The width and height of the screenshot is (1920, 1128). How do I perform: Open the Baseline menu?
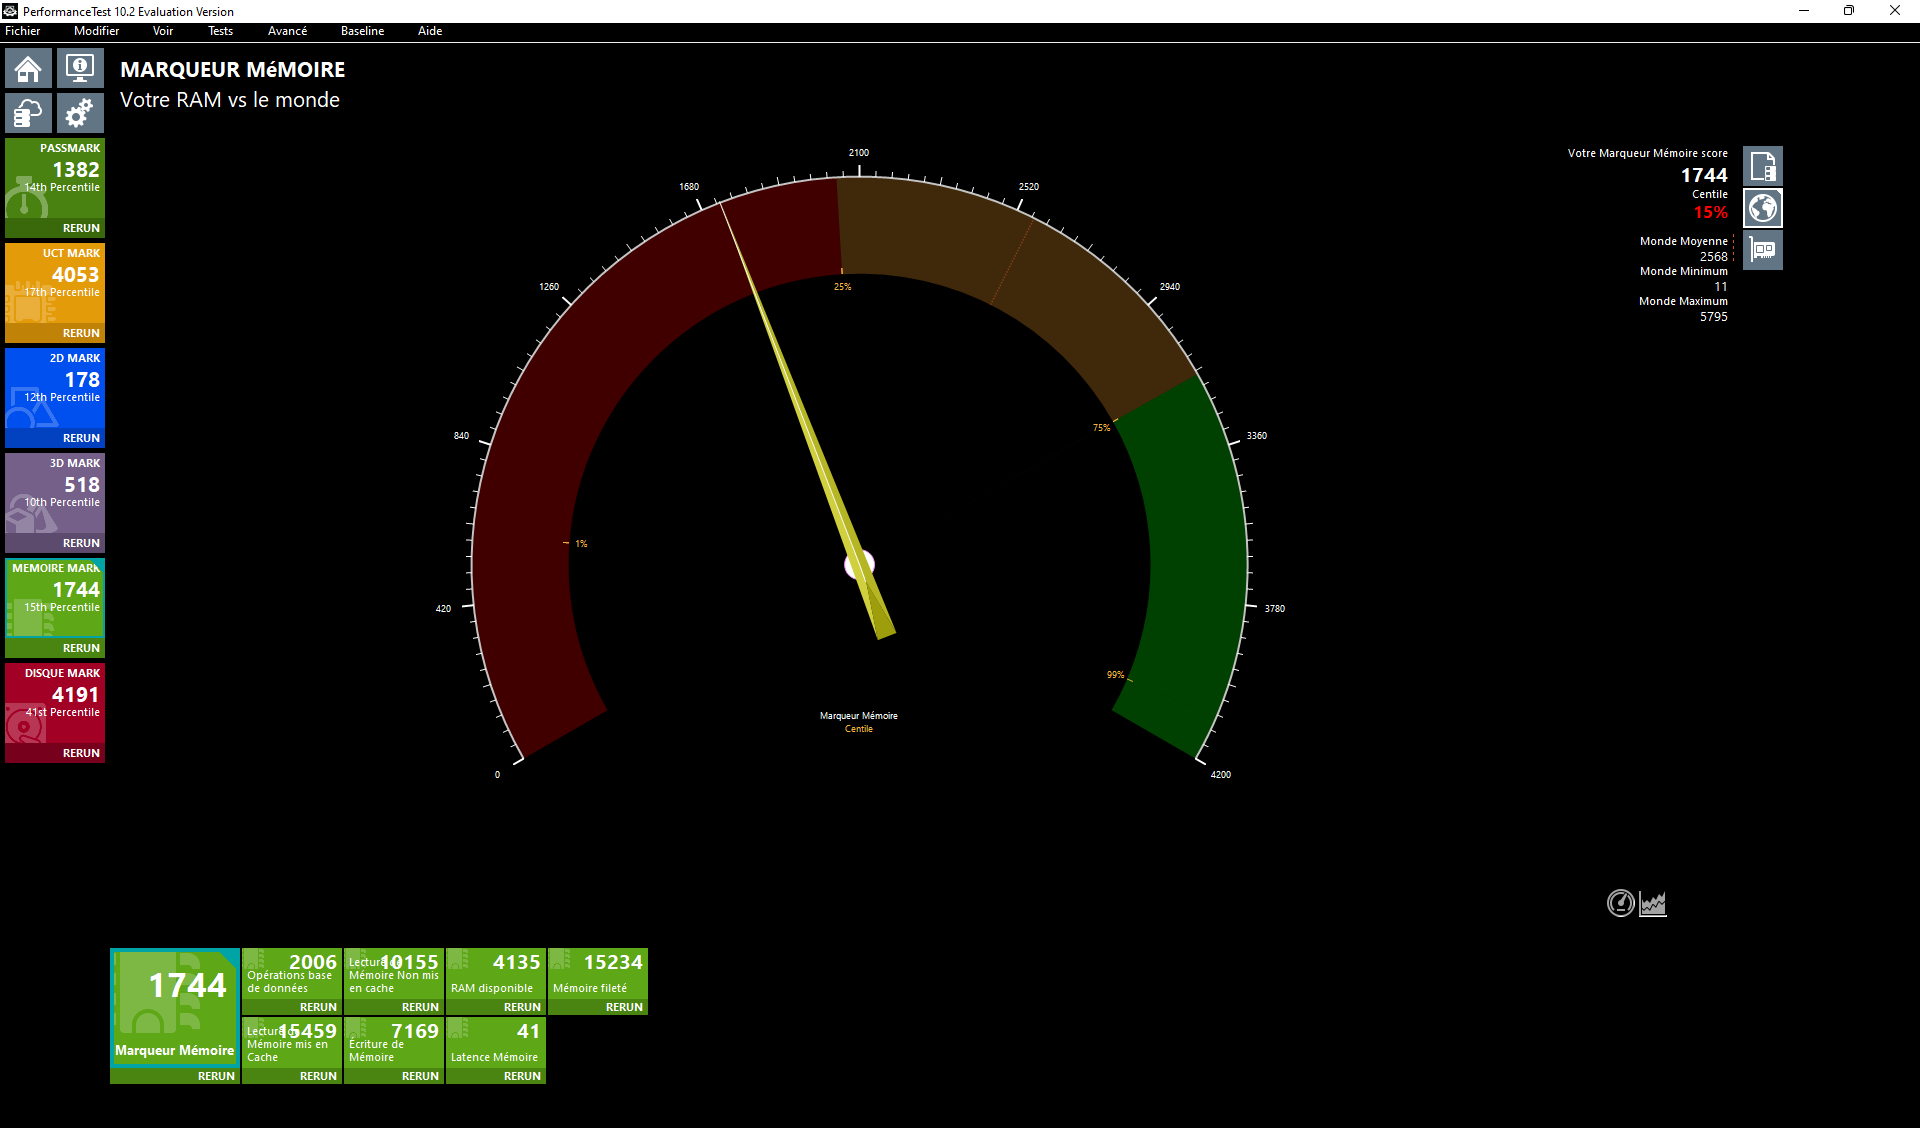362,31
